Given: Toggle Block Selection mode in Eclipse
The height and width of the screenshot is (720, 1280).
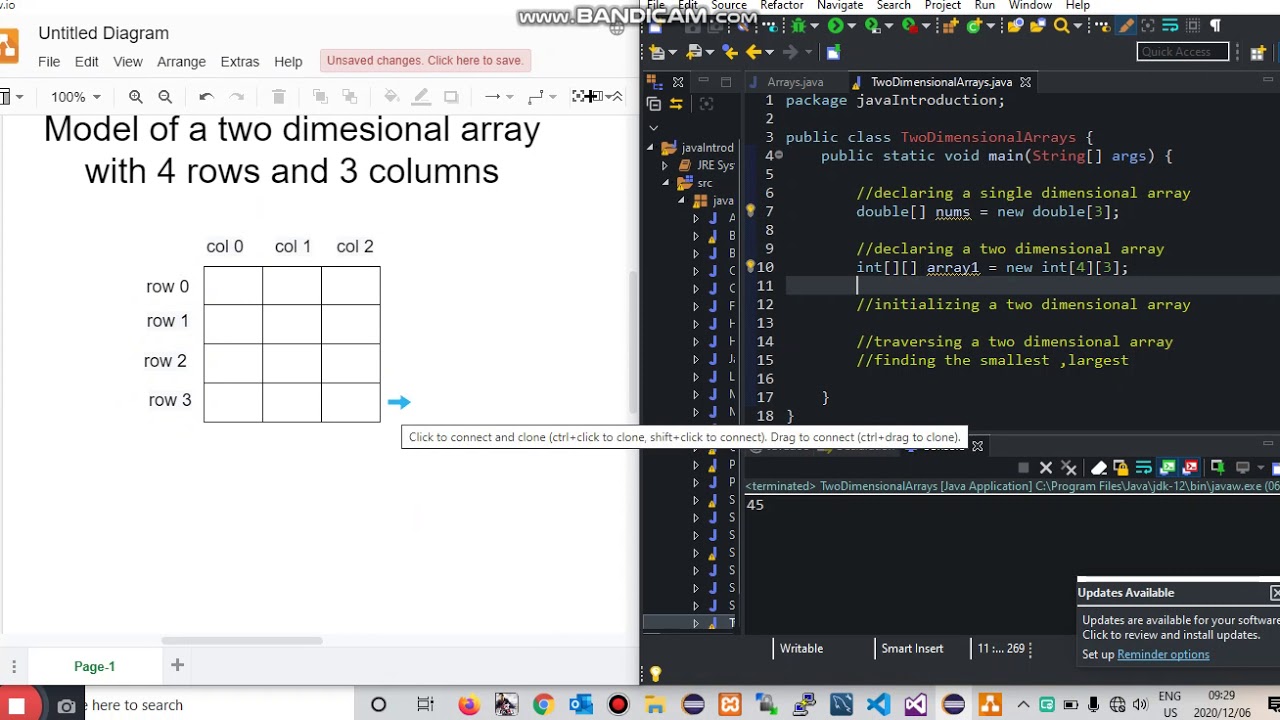Looking at the screenshot, I should coord(1192,25).
